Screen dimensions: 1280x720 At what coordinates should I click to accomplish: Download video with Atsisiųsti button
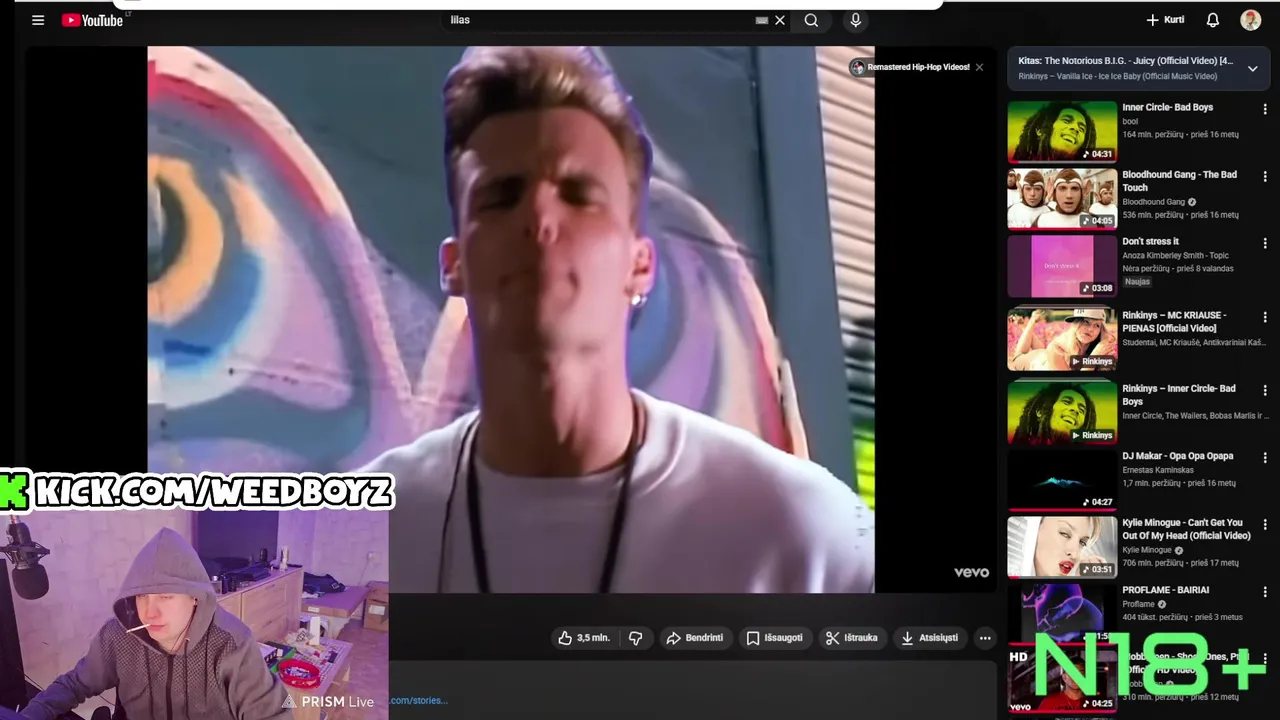point(929,638)
